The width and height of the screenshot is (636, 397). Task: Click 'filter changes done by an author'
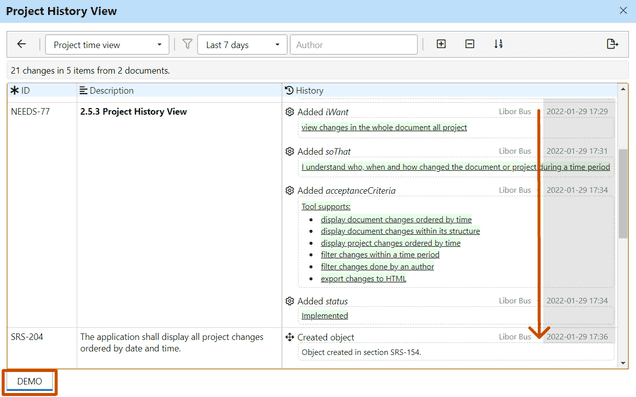tap(377, 266)
